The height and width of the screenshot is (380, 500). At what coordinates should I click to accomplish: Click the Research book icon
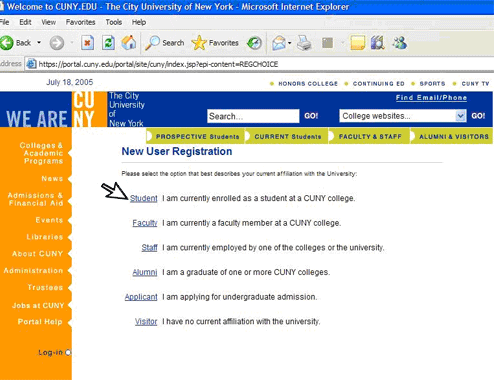pos(378,43)
